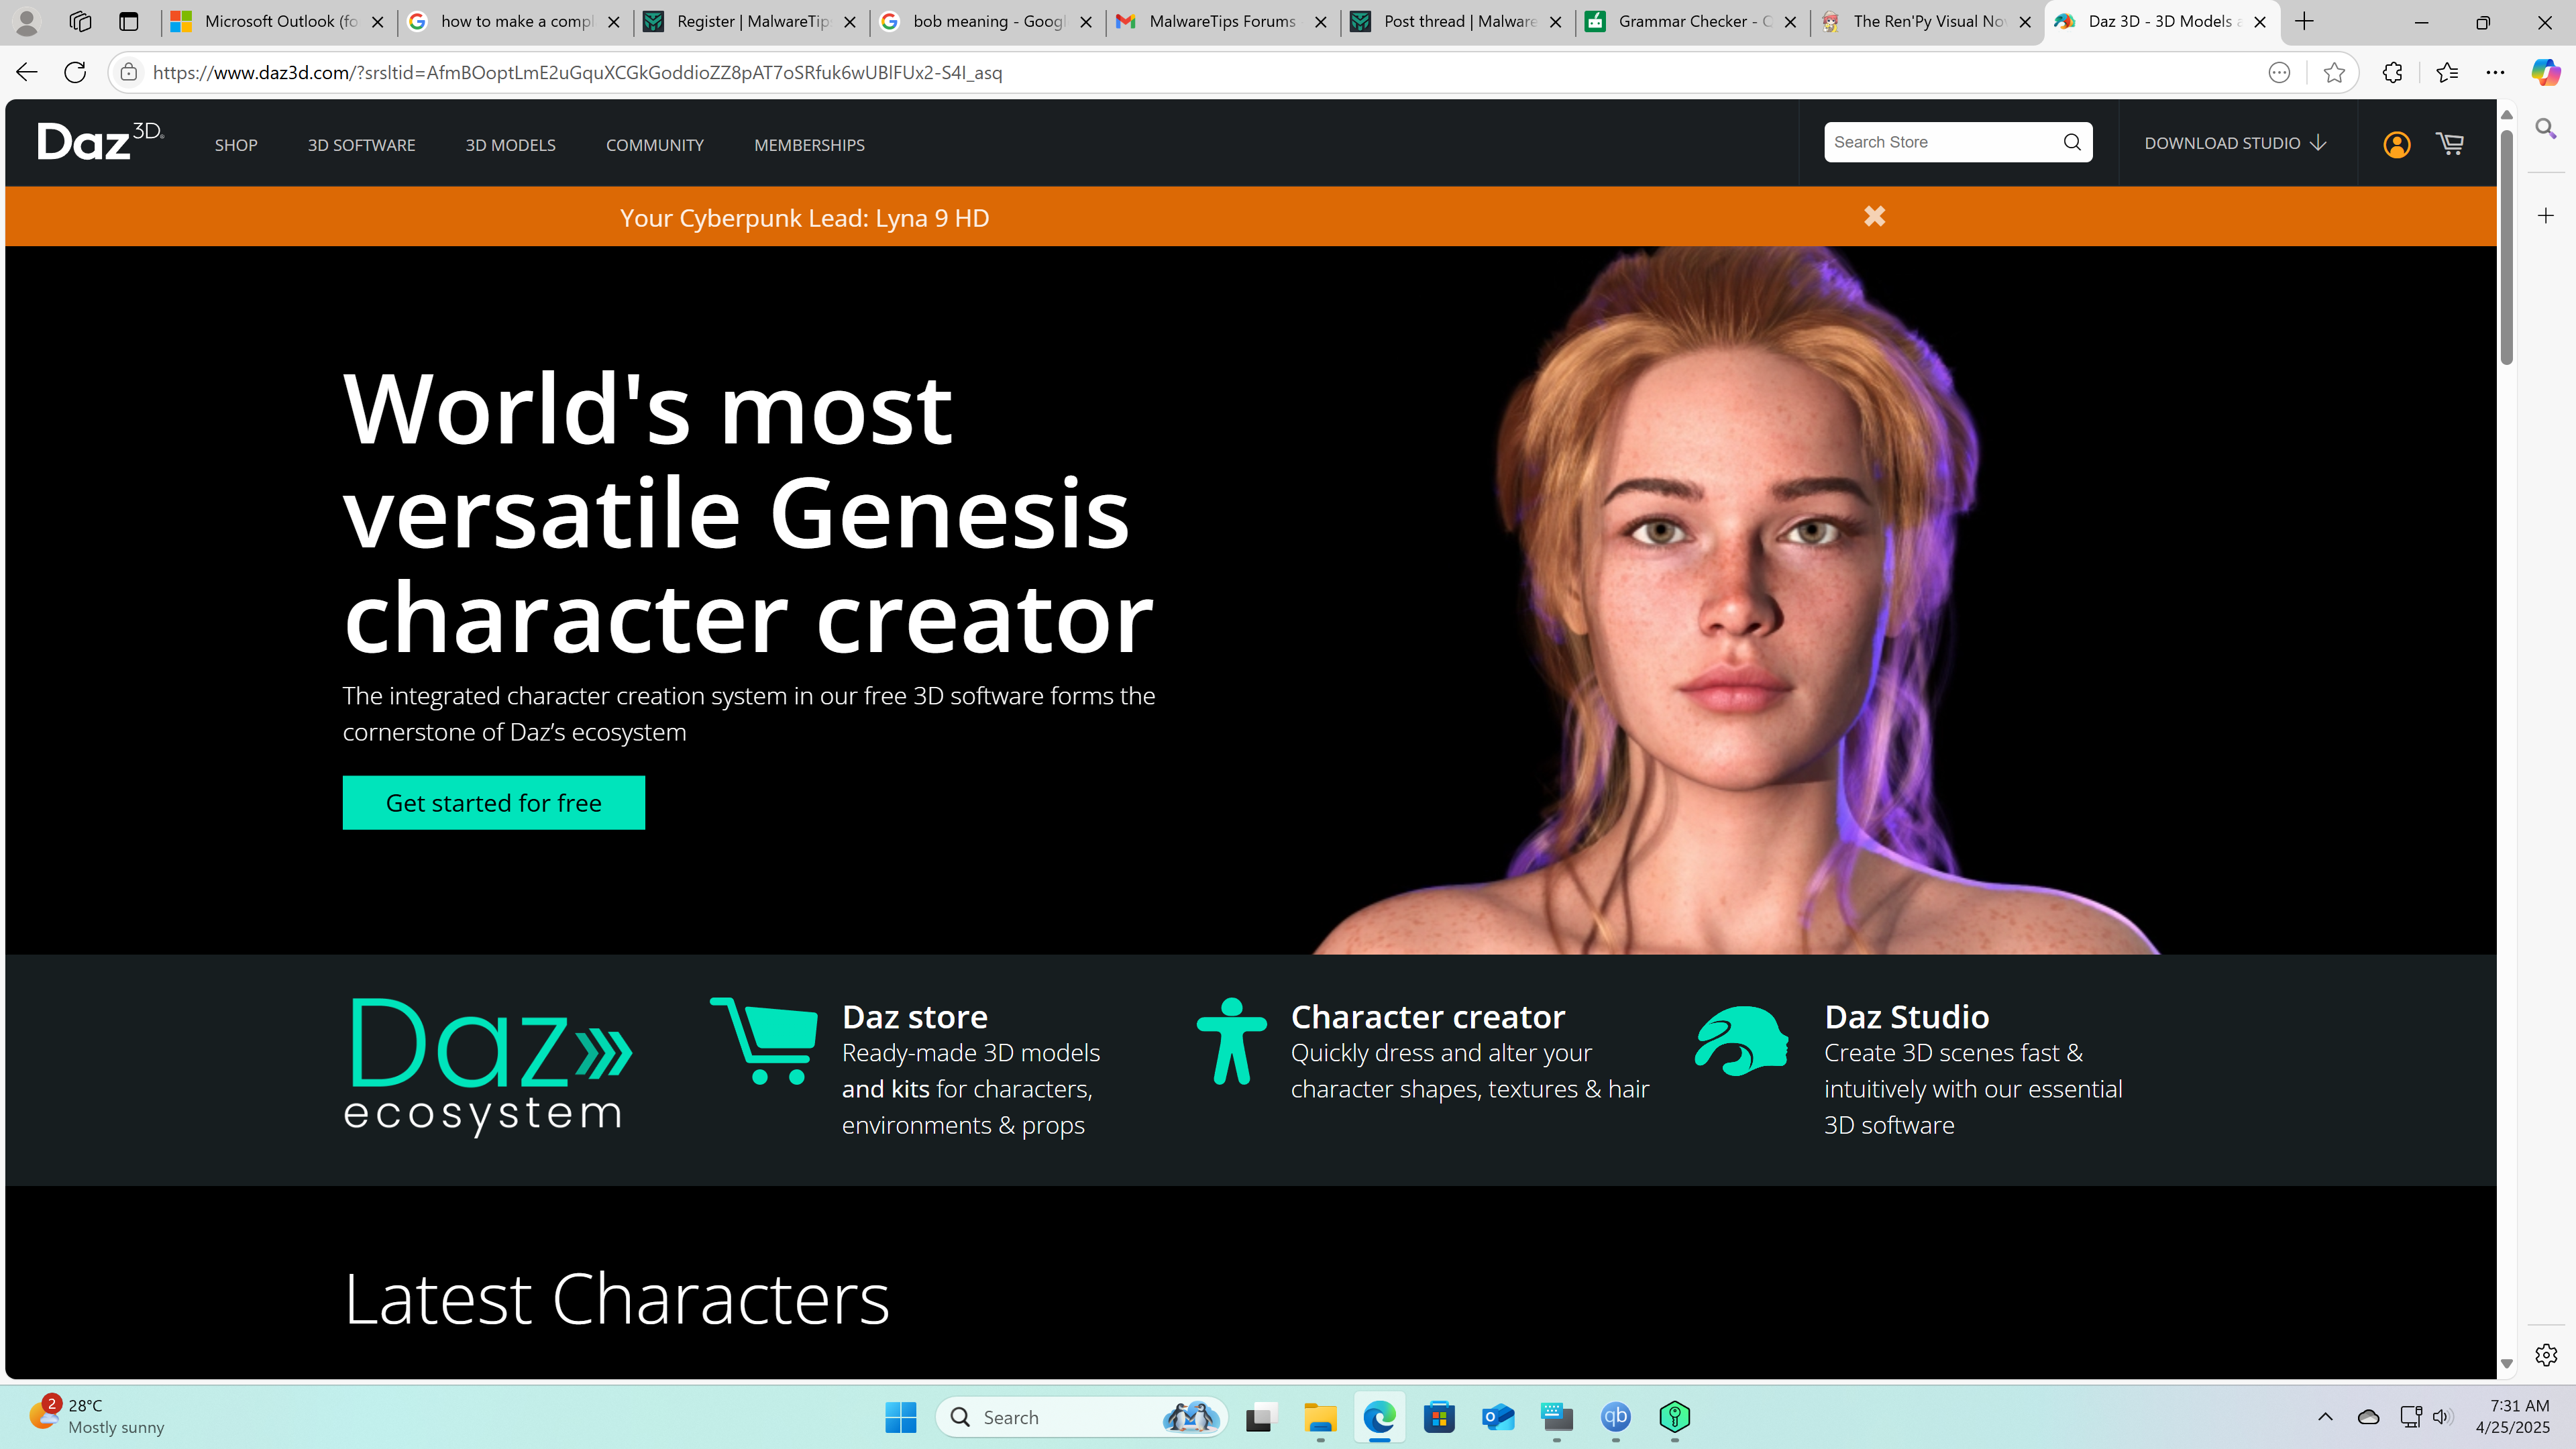Show hidden system tray icons

2325,1416
